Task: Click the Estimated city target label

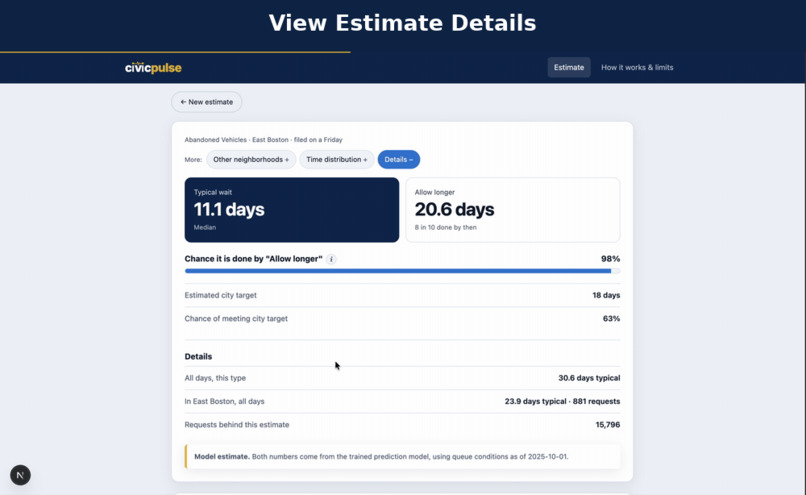Action: click(221, 295)
